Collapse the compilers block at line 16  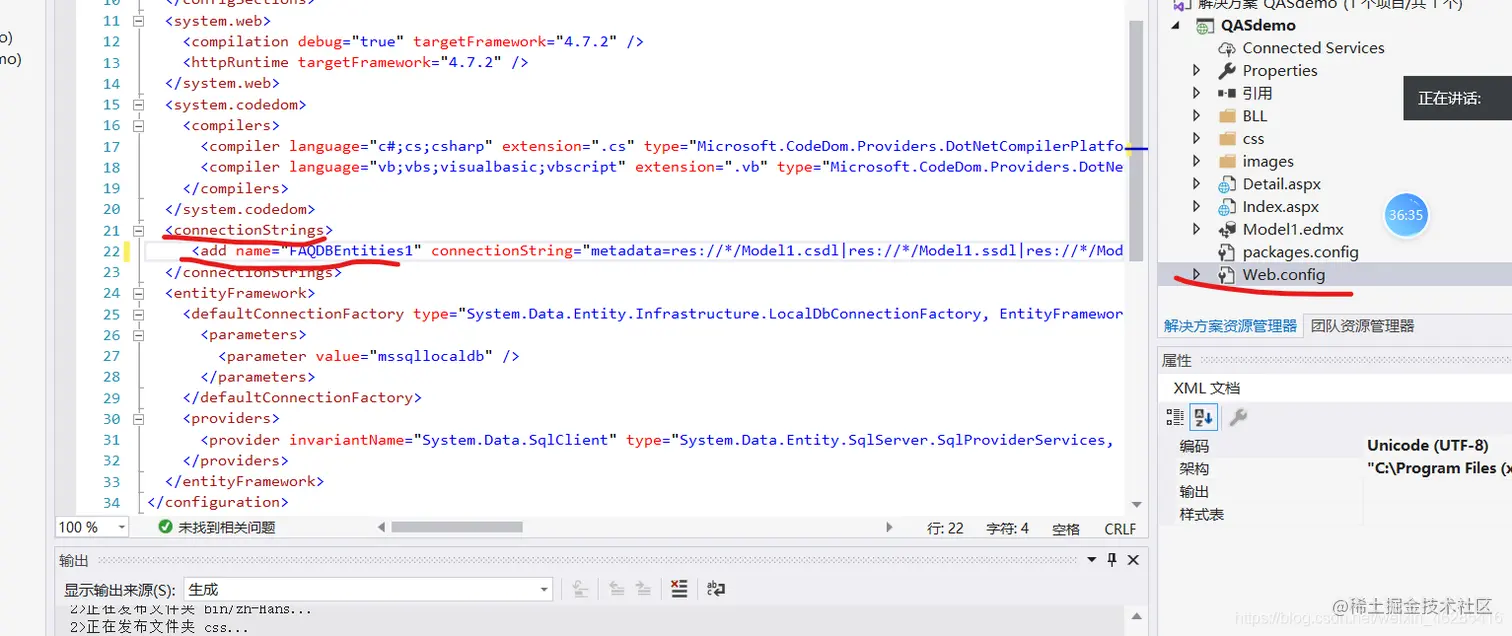(139, 125)
